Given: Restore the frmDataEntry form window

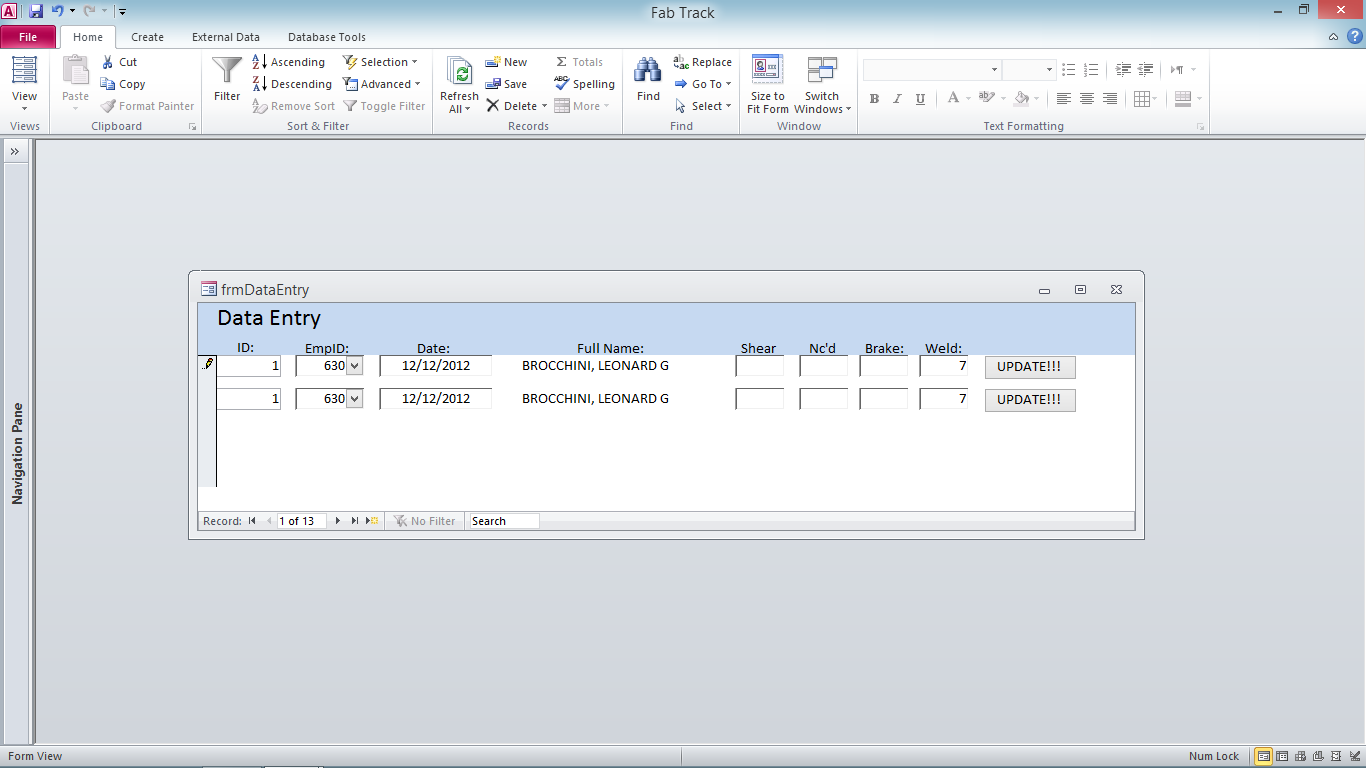Looking at the screenshot, I should tap(1080, 290).
